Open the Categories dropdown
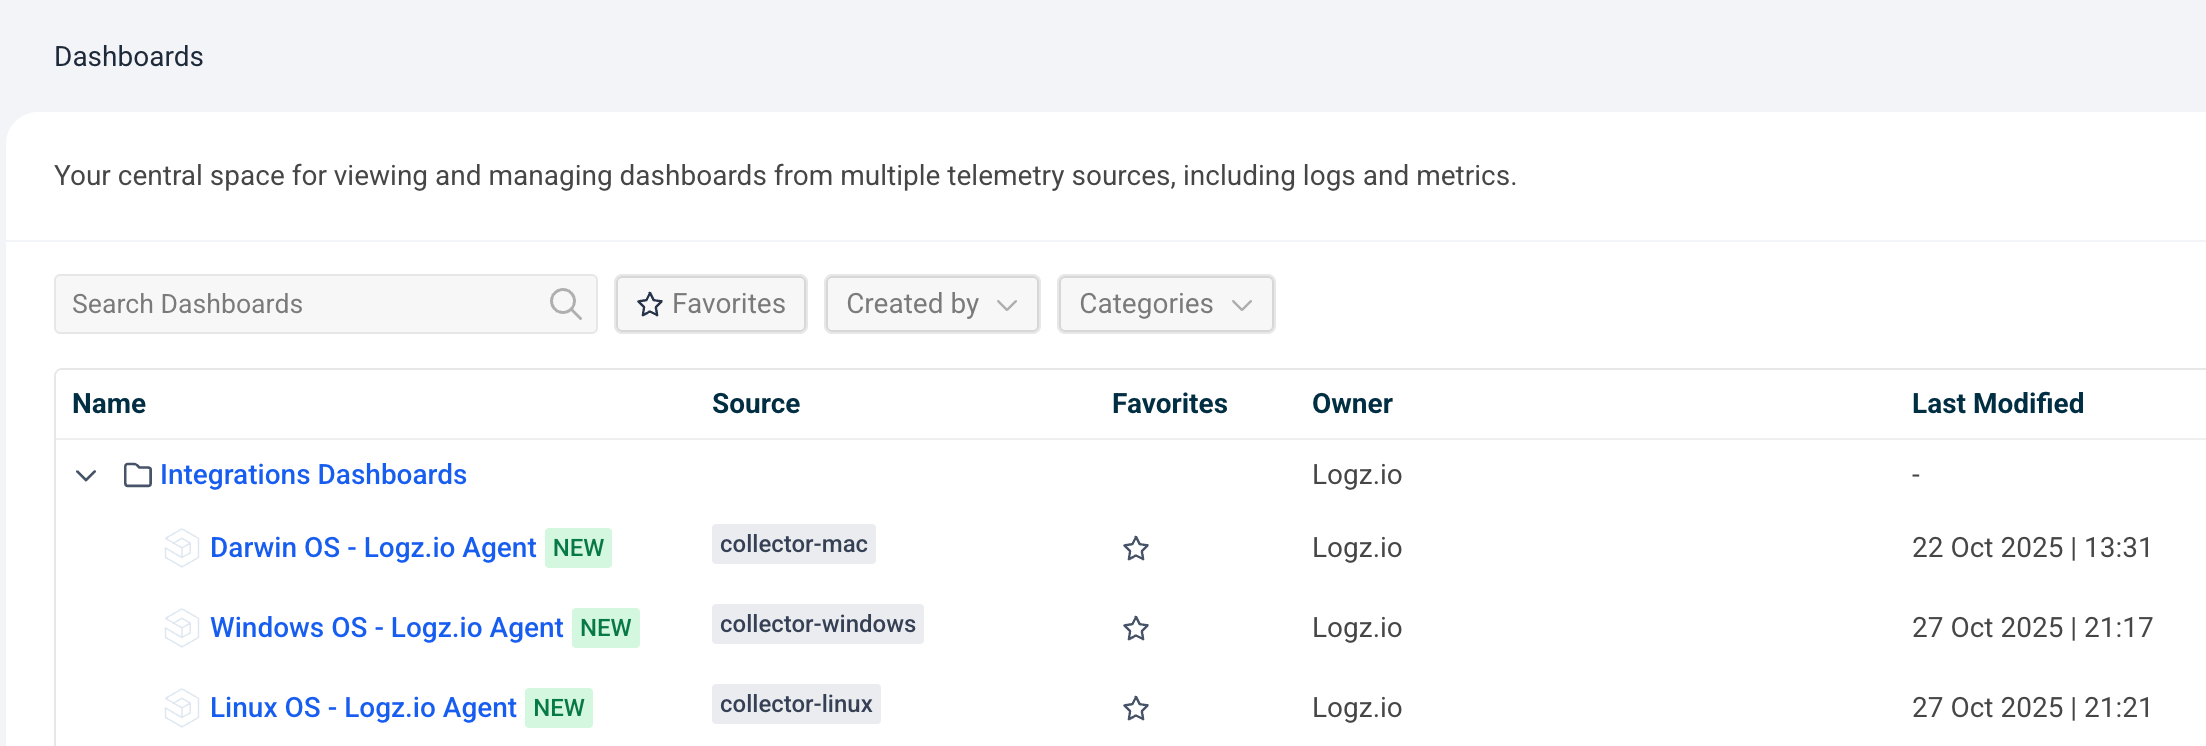The image size is (2206, 746). pos(1165,304)
